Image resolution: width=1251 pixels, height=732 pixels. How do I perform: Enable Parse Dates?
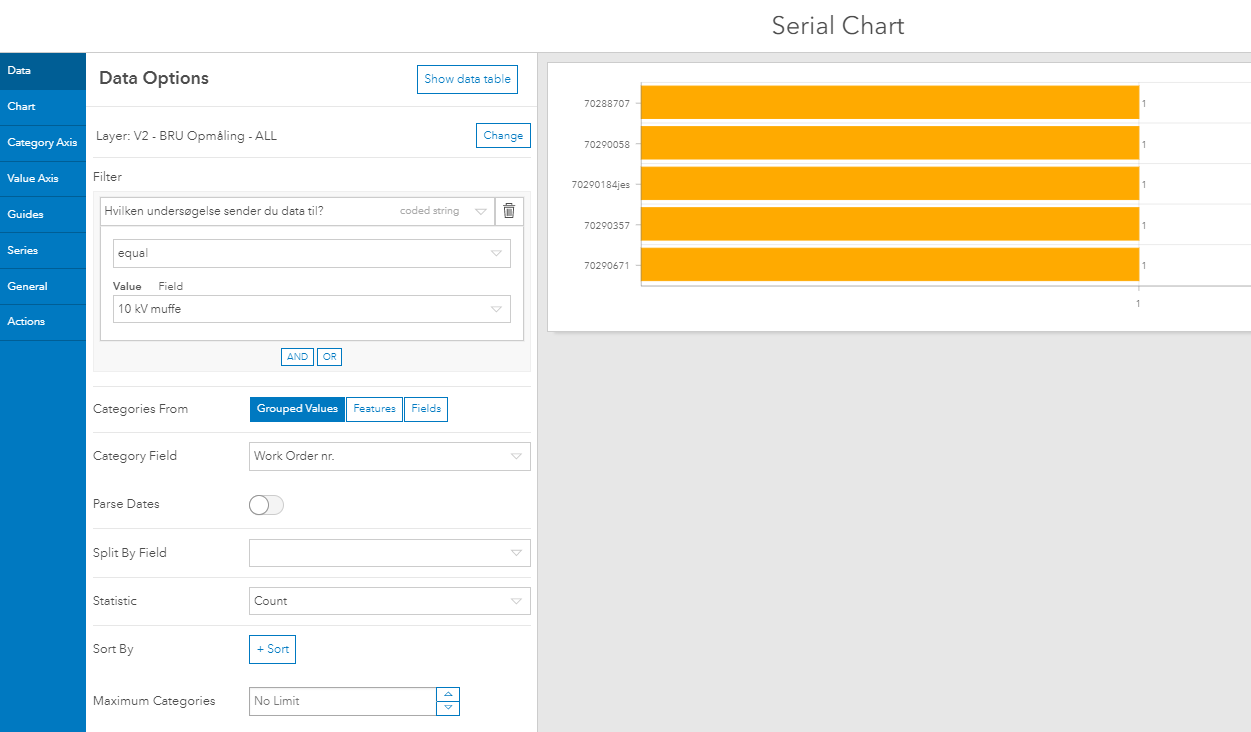click(266, 505)
